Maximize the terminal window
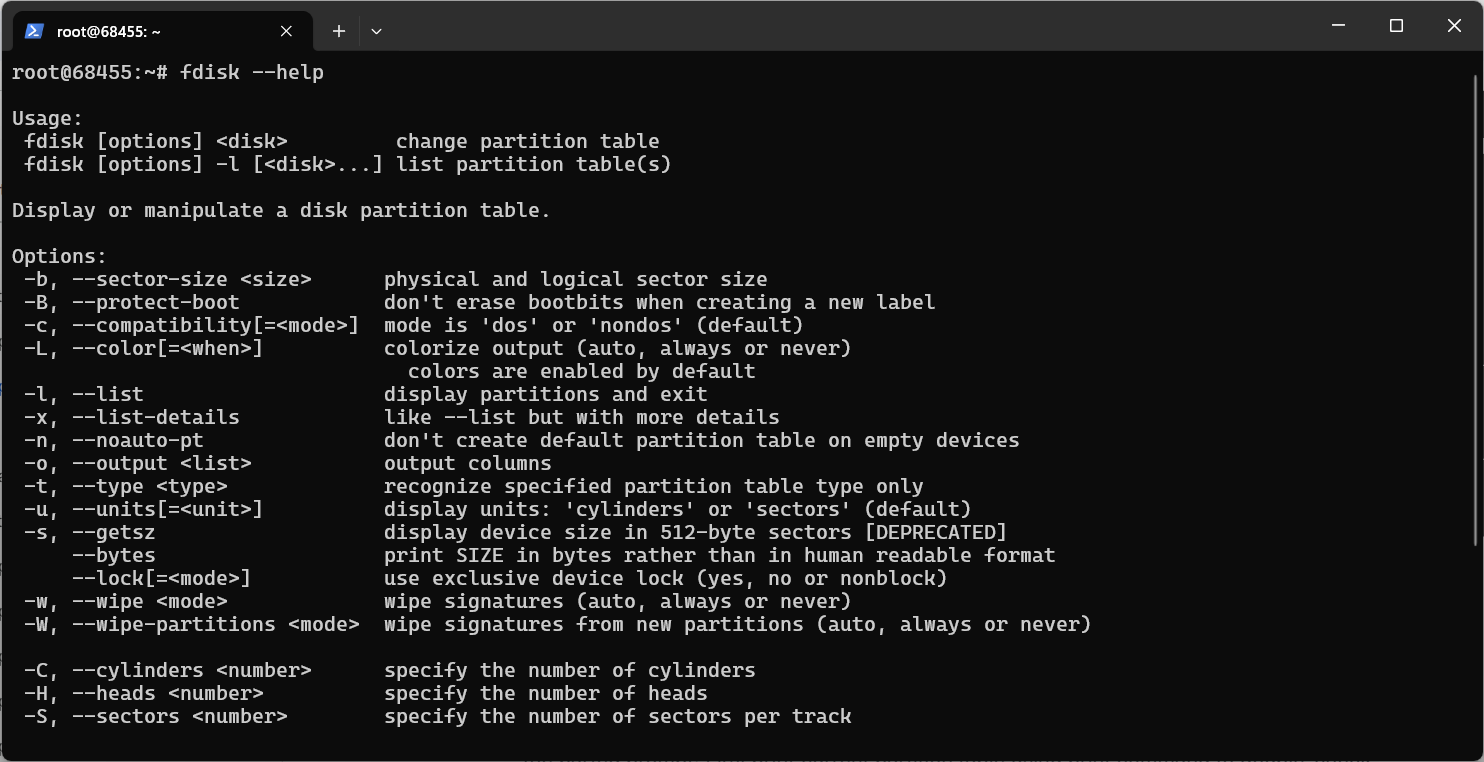This screenshot has width=1484, height=762. (x=1397, y=26)
